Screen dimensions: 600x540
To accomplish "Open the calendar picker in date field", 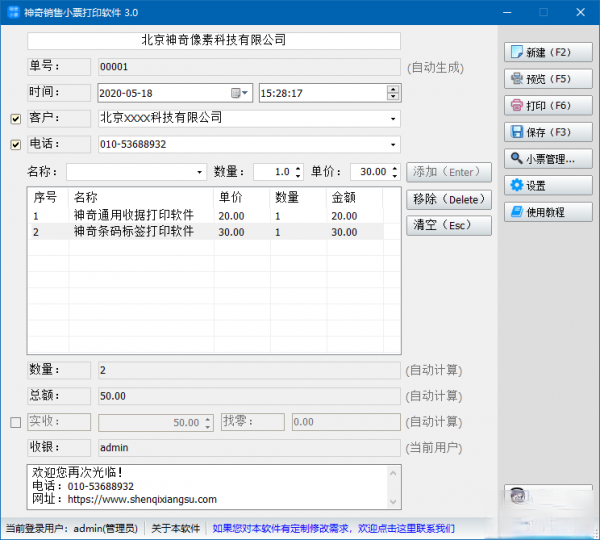I will (240, 93).
